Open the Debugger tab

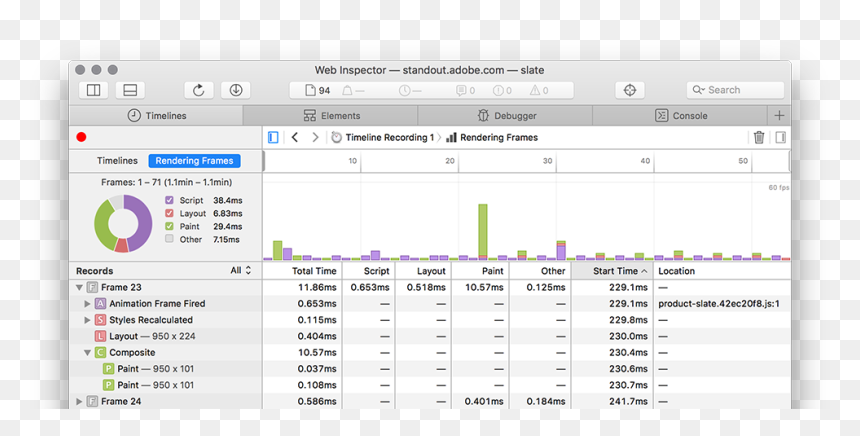pos(505,116)
